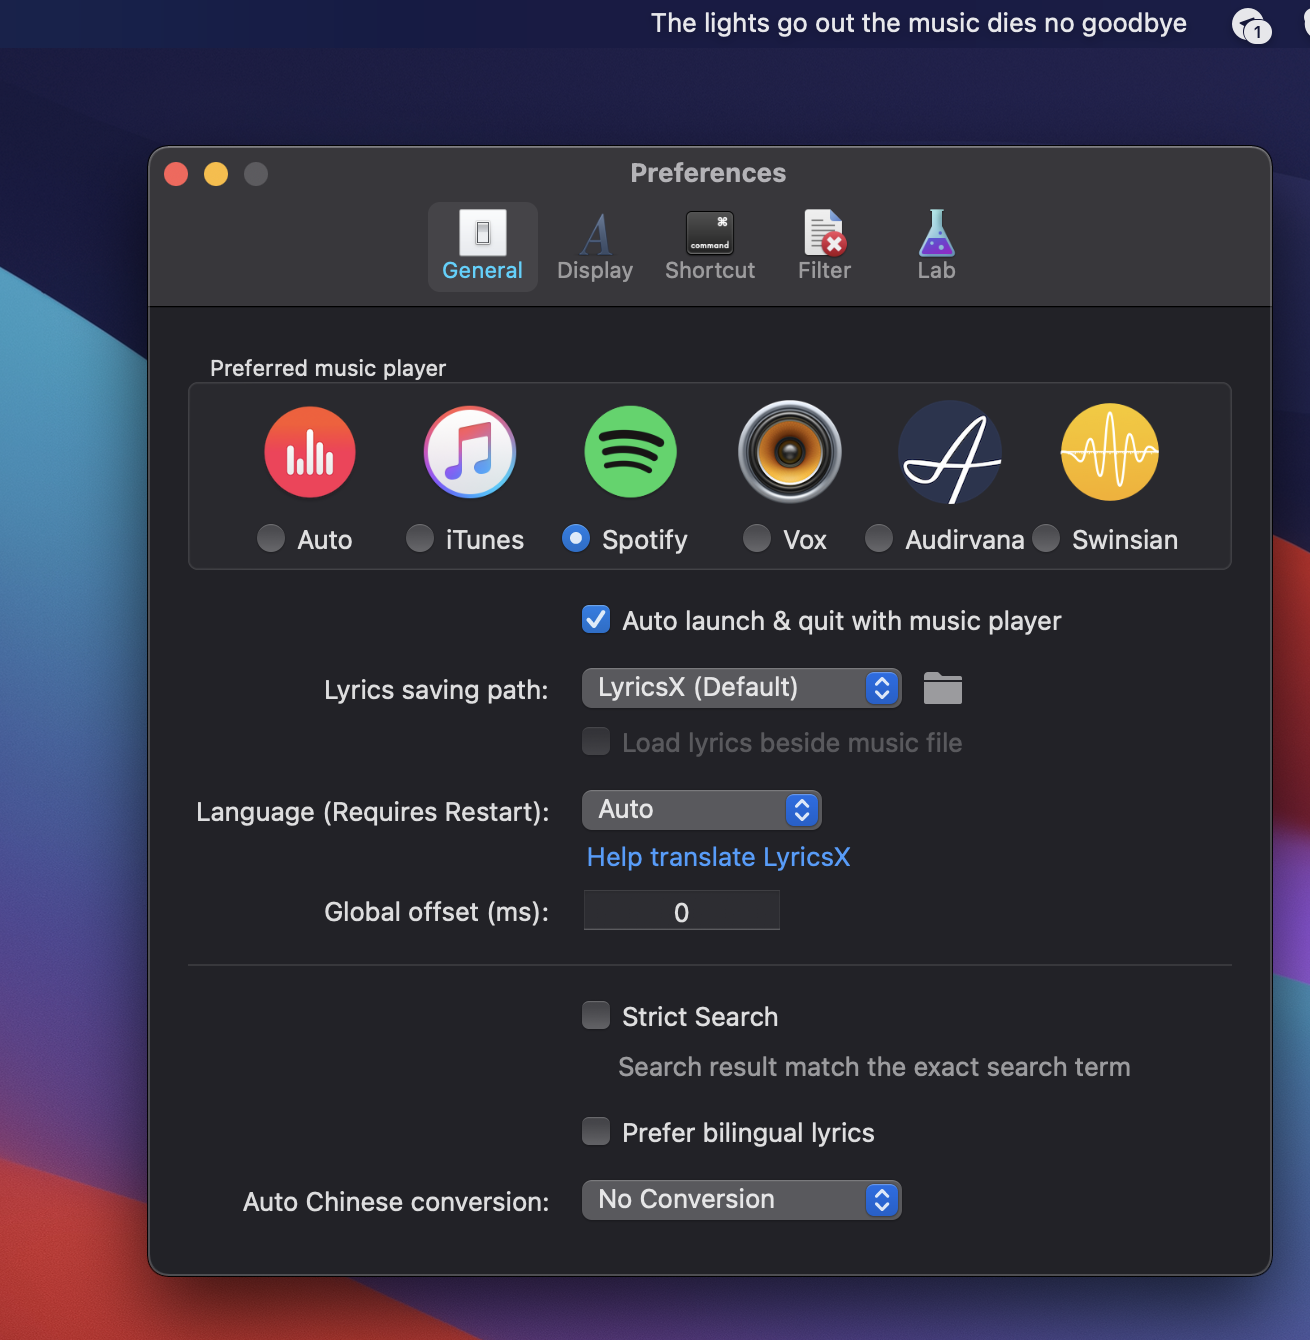Open the Lyrics saving path dropdown
This screenshot has width=1310, height=1340.
742,688
